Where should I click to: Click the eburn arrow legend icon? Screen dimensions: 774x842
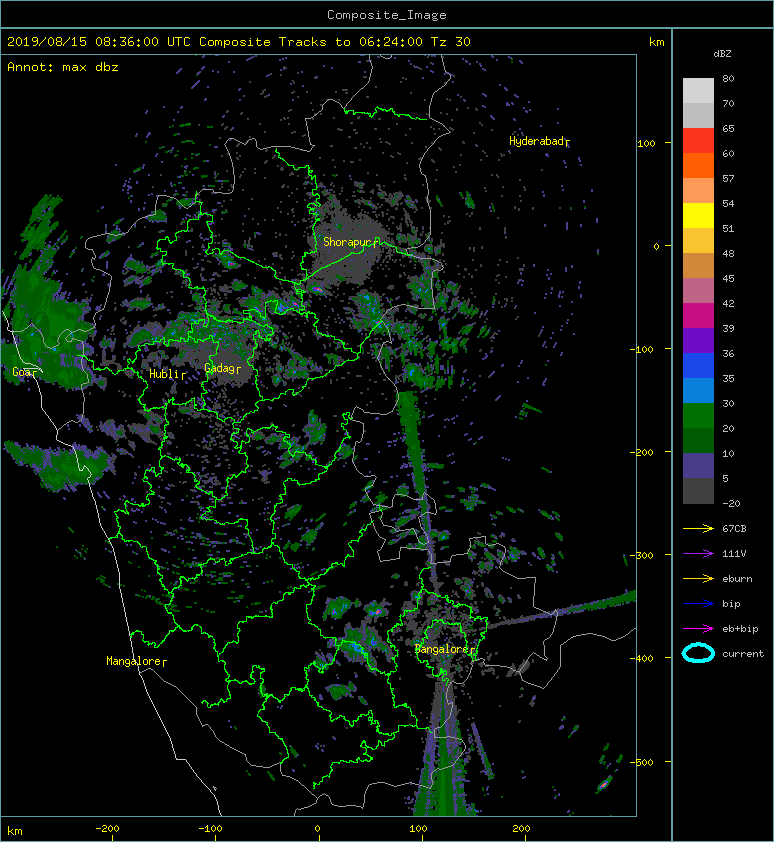pyautogui.click(x=698, y=579)
